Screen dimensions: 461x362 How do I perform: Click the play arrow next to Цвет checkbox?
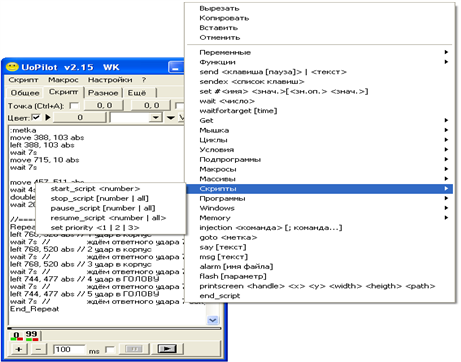click(x=48, y=117)
